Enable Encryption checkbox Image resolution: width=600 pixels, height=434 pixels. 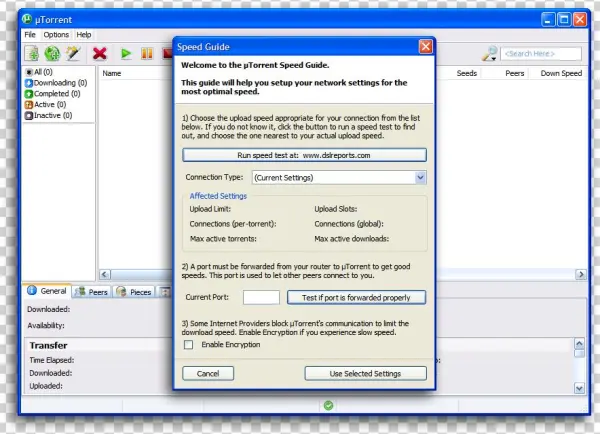pos(188,345)
